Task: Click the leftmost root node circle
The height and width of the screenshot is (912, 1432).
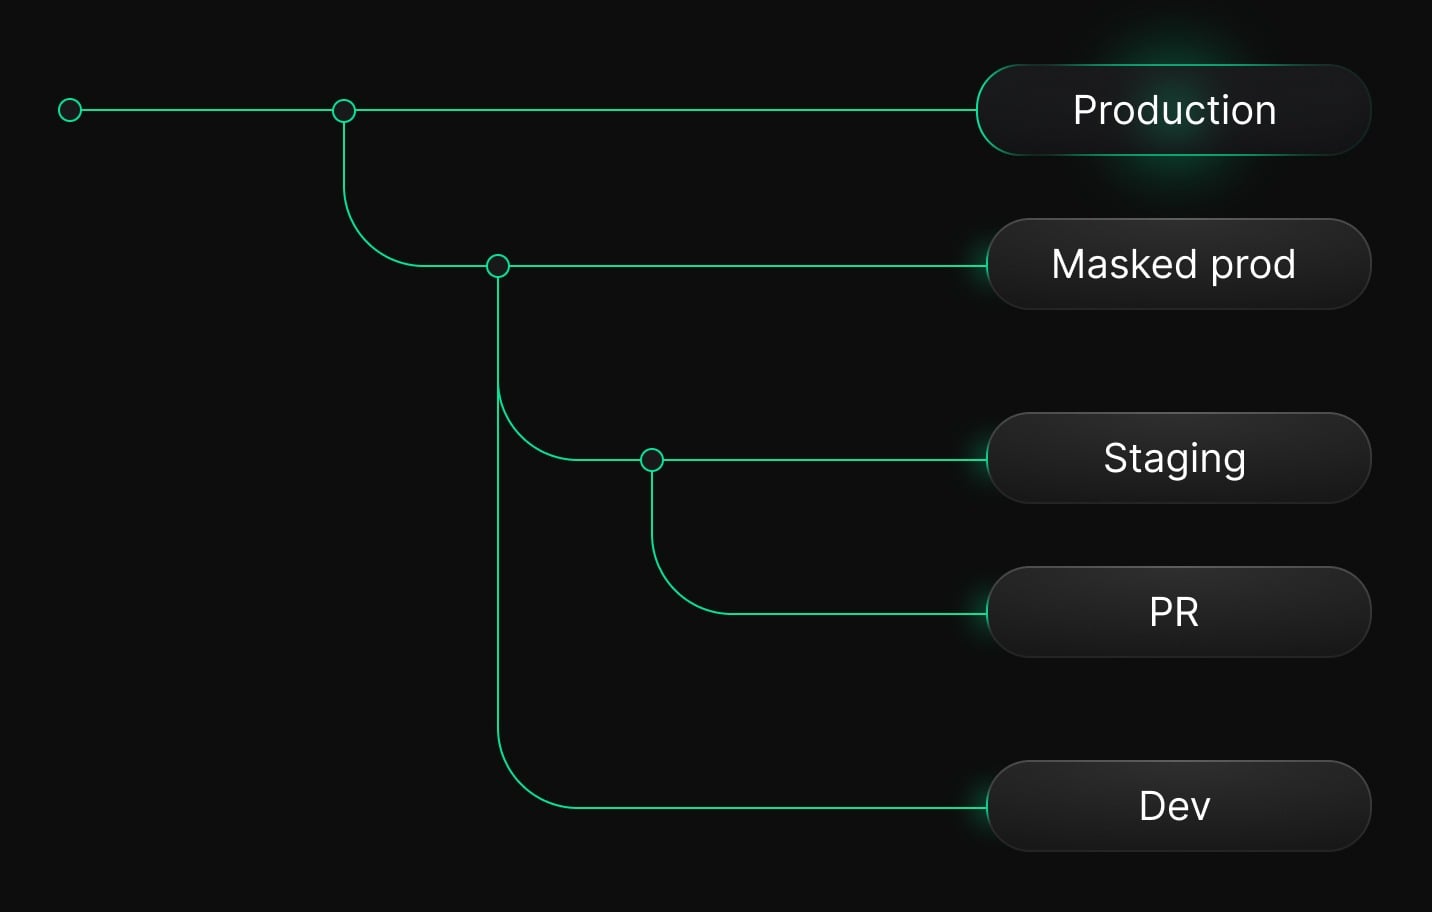Action: pos(70,110)
